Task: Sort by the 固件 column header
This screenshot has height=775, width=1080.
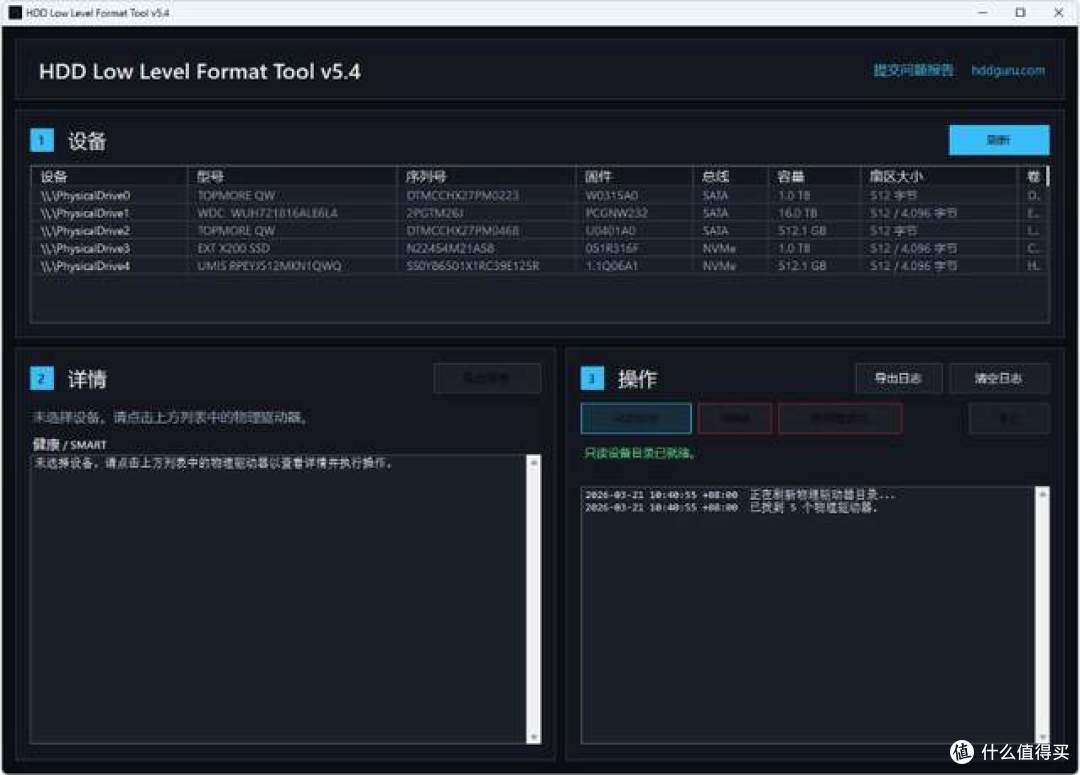Action: click(x=634, y=176)
